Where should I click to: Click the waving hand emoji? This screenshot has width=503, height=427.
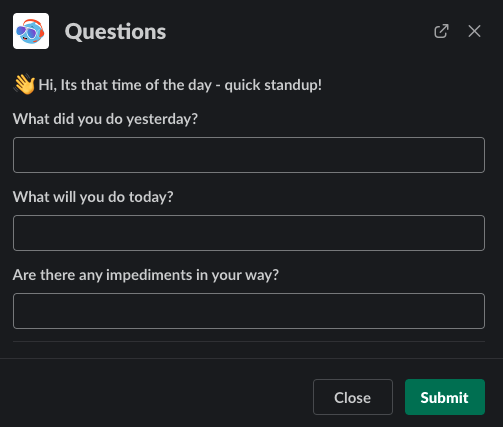tap(24, 84)
